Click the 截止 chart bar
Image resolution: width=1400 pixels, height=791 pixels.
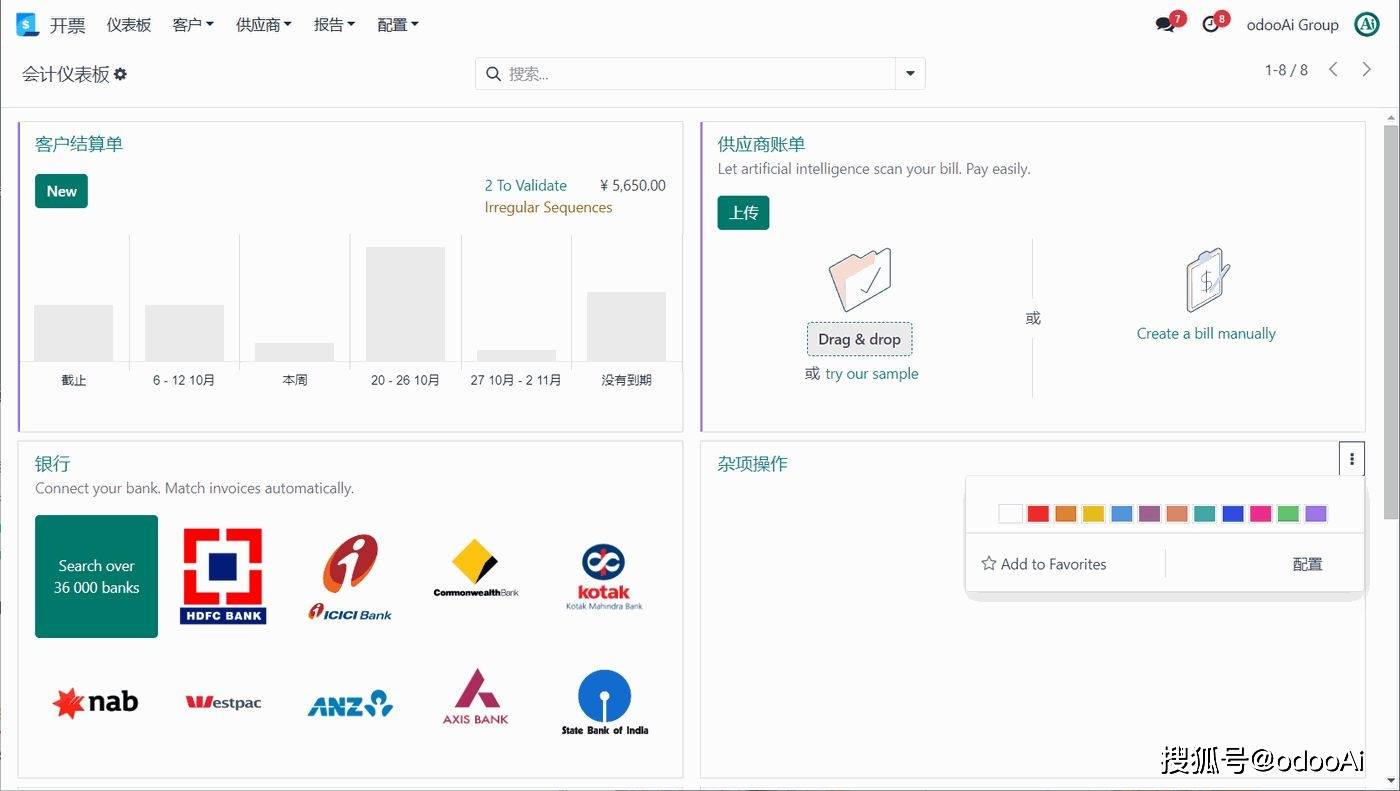pos(73,333)
